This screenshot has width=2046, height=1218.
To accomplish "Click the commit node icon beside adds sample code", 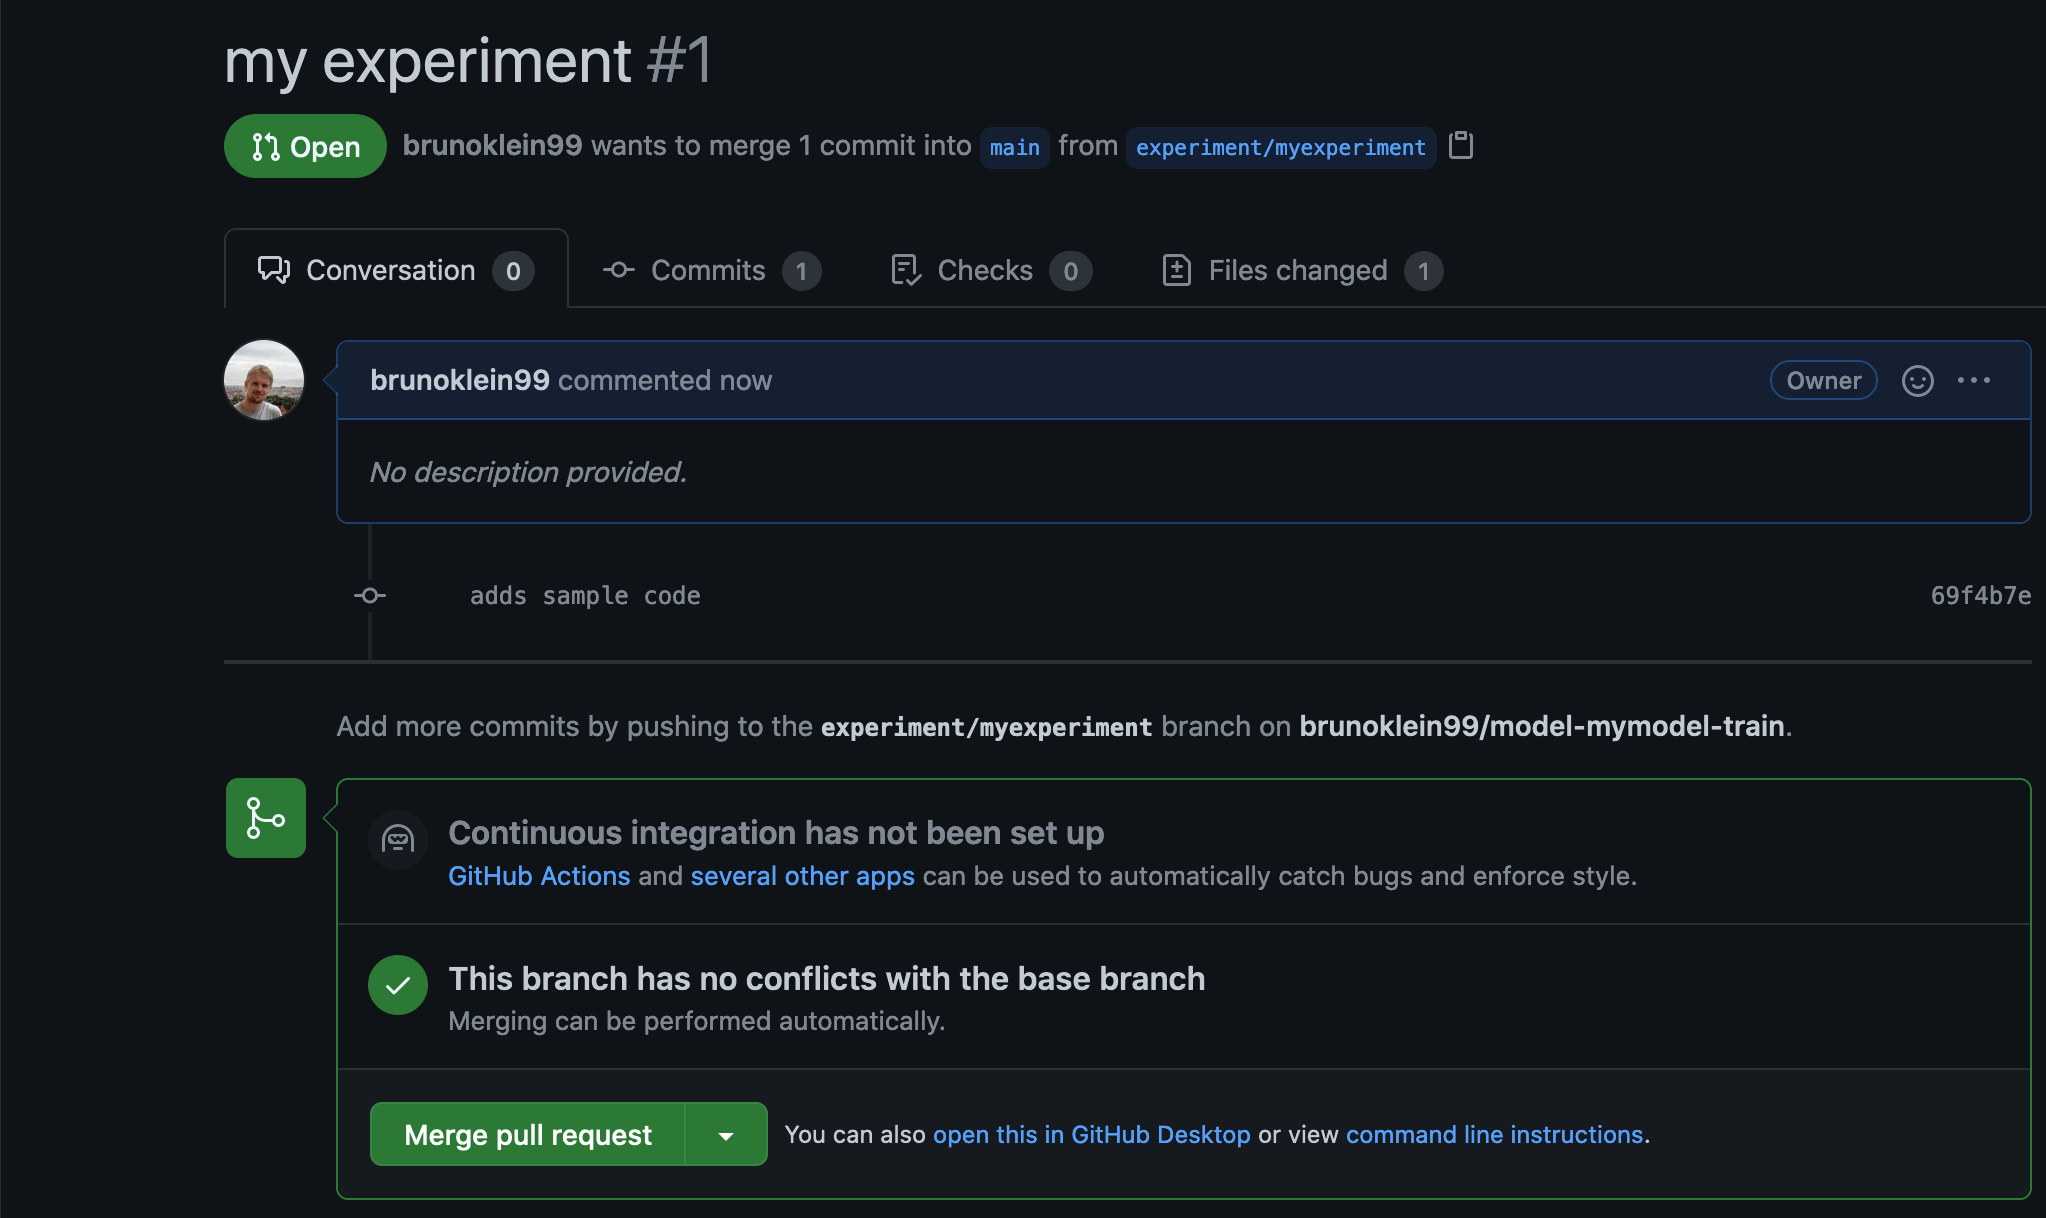I will click(370, 596).
